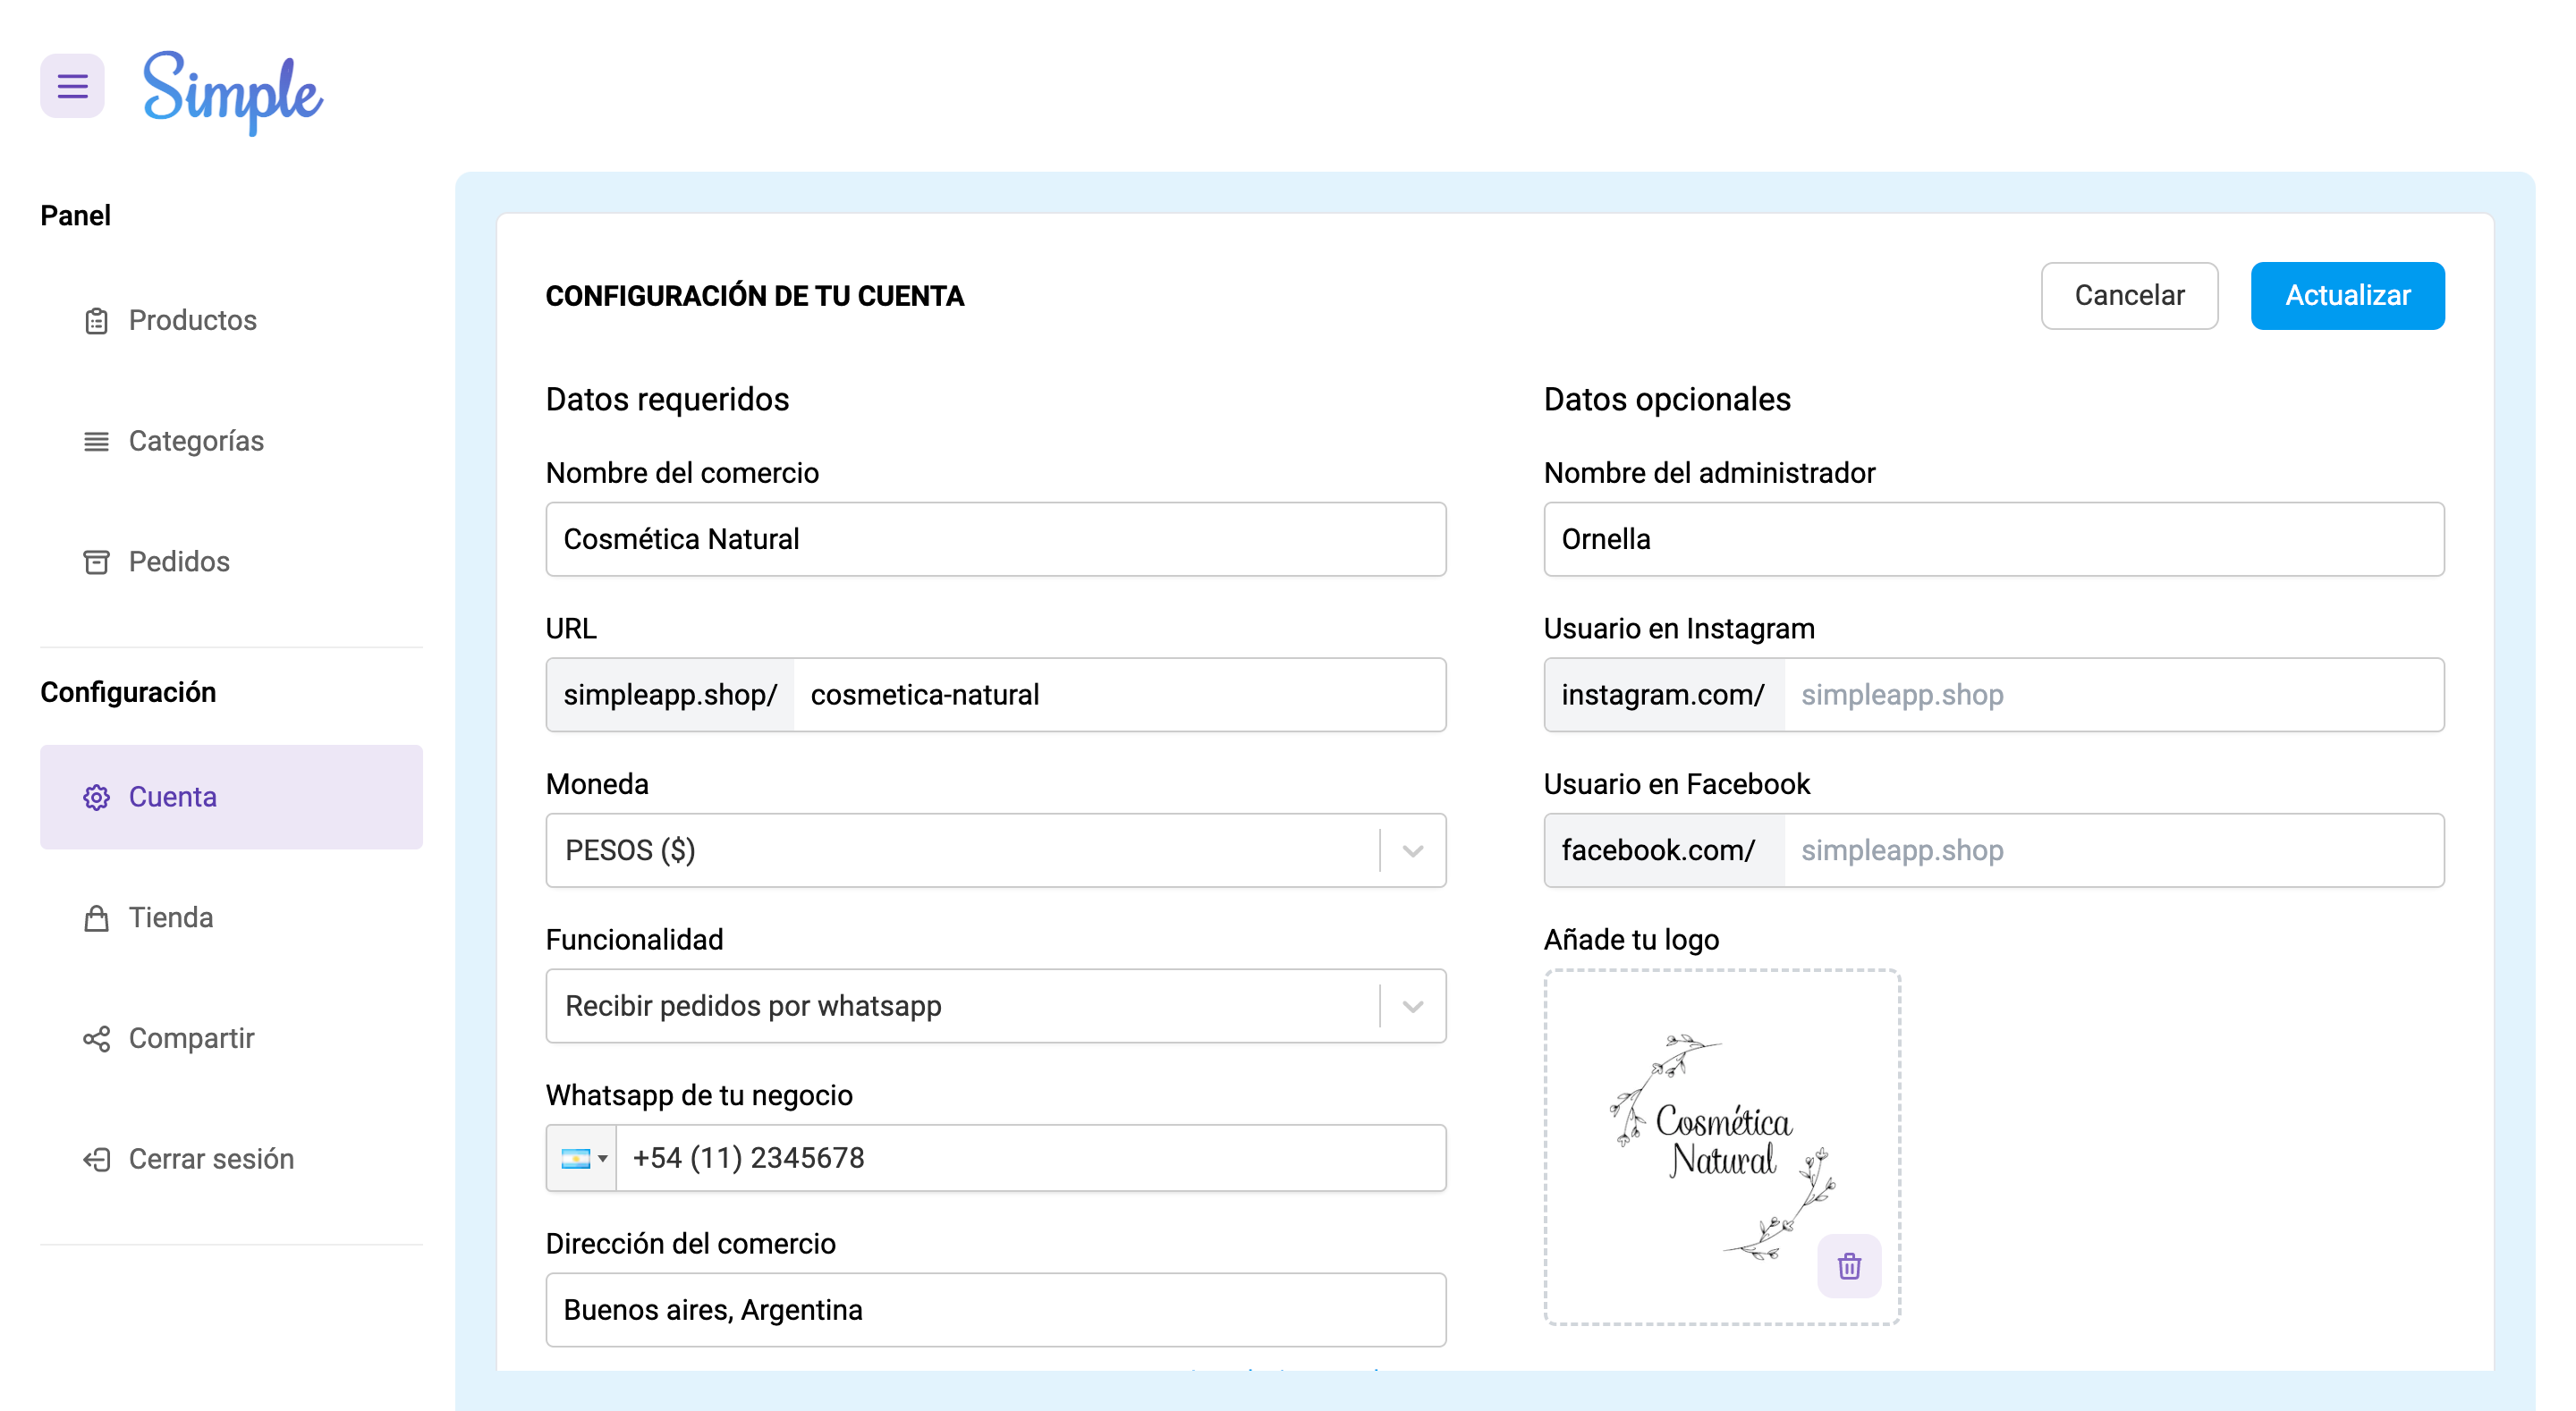Screen dimensions: 2576x1411
Task: Focus the Nombre del comercio field
Action: coord(995,539)
